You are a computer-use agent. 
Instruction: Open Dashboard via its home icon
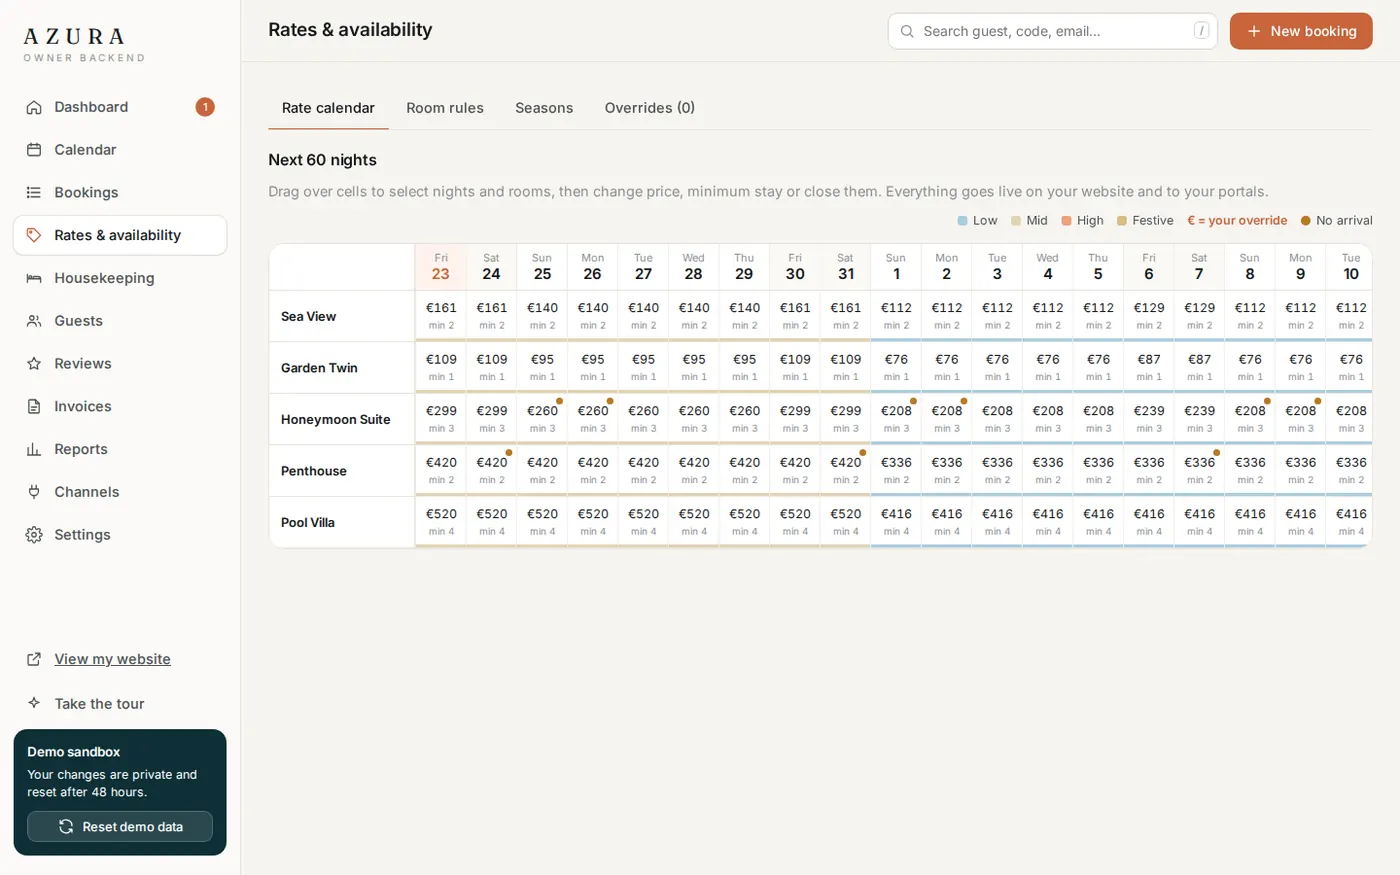34,107
